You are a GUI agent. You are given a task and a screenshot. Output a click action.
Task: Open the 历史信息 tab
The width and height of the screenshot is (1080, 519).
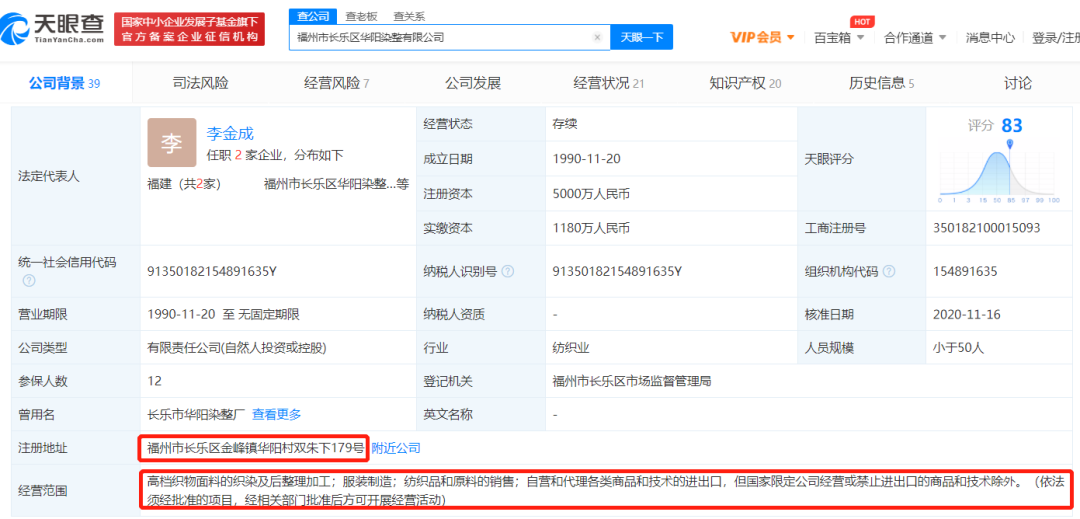click(882, 84)
